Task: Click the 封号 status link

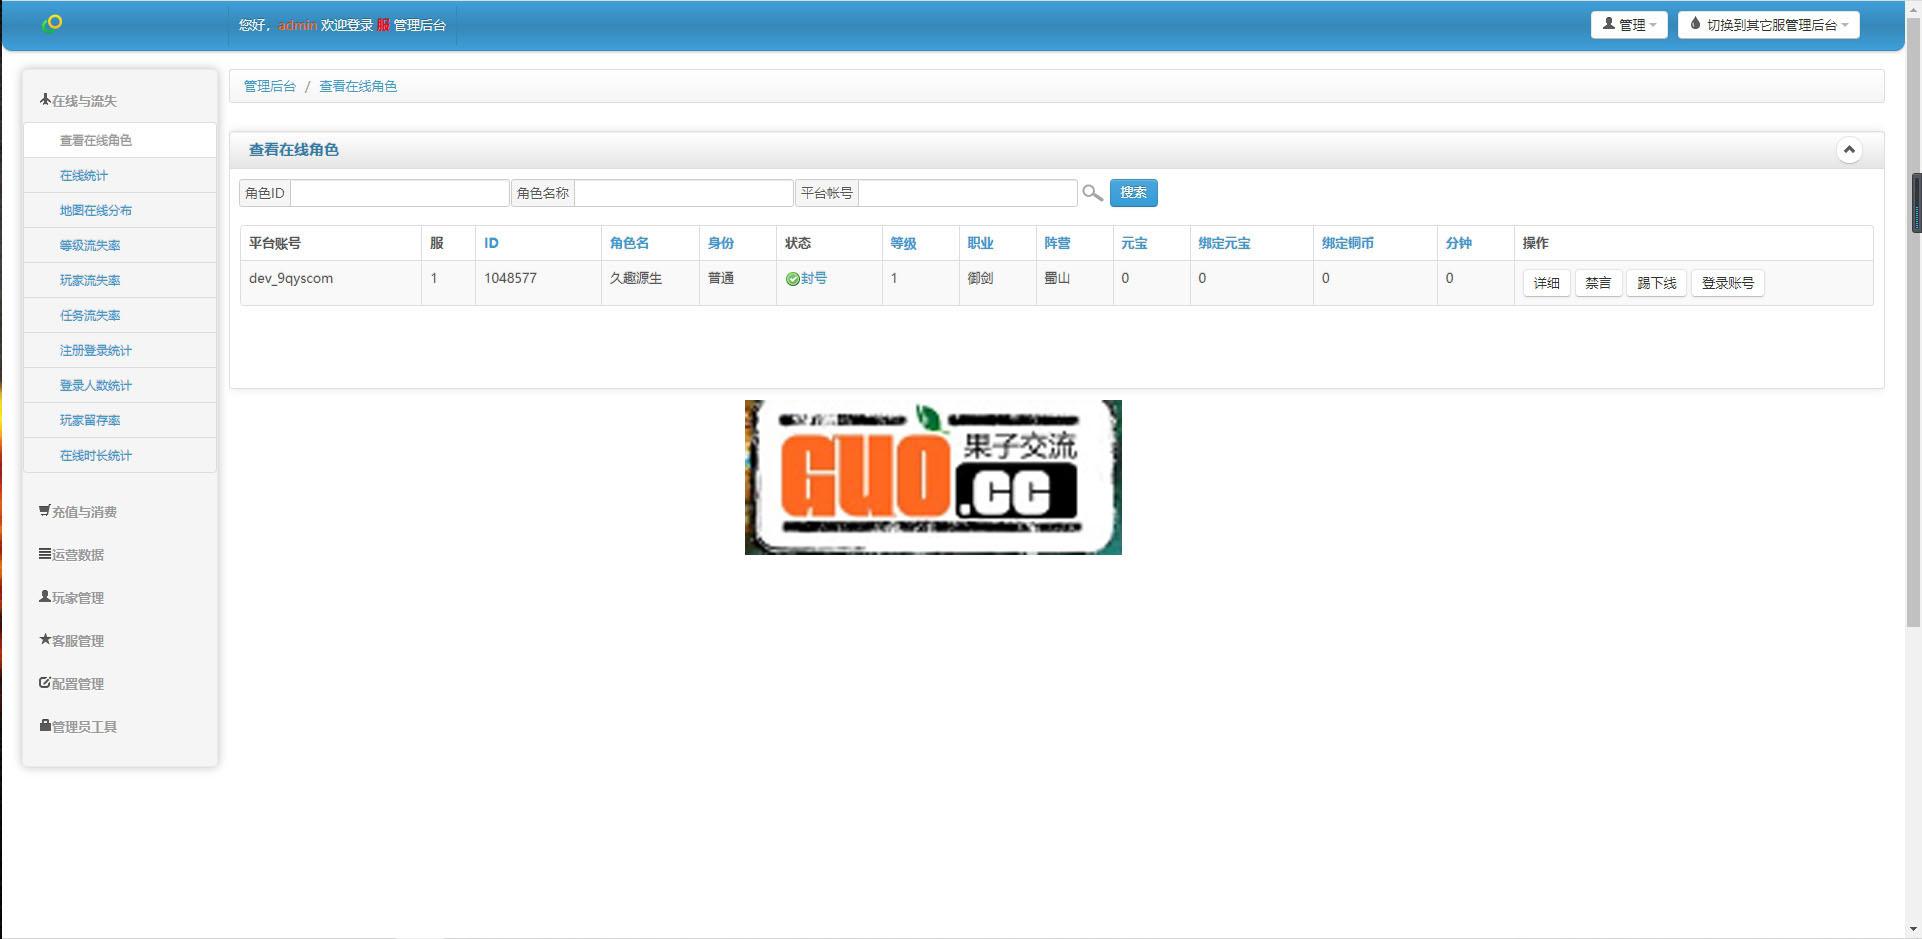Action: pos(814,279)
